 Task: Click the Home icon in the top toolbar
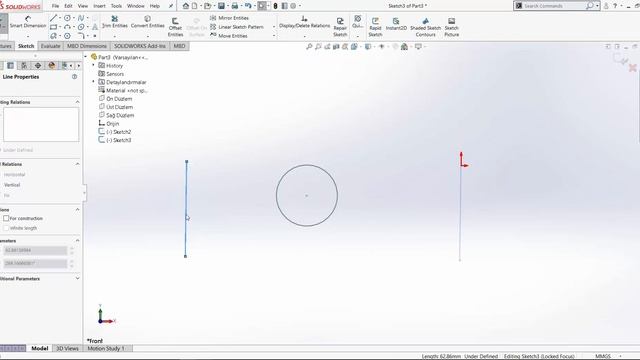pos(186,6)
